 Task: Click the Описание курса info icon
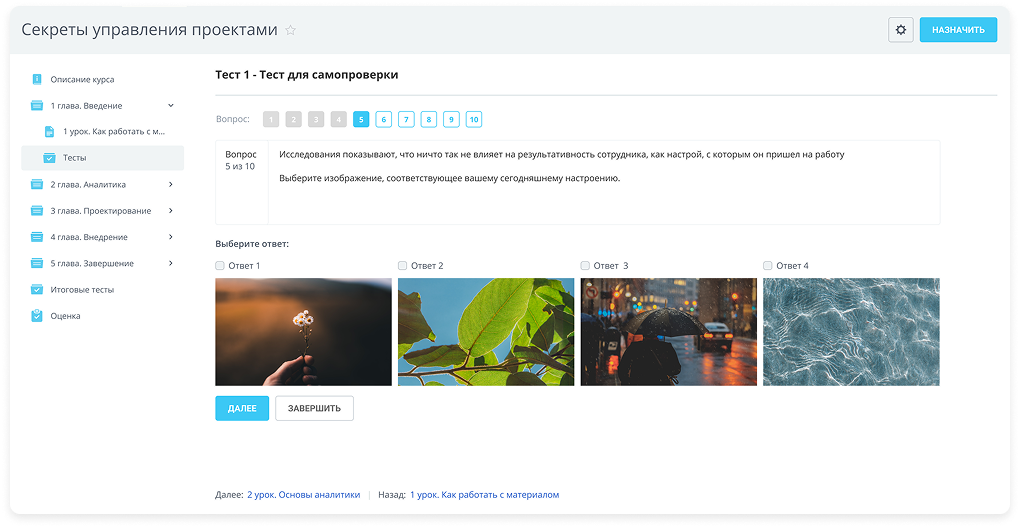pos(37,79)
